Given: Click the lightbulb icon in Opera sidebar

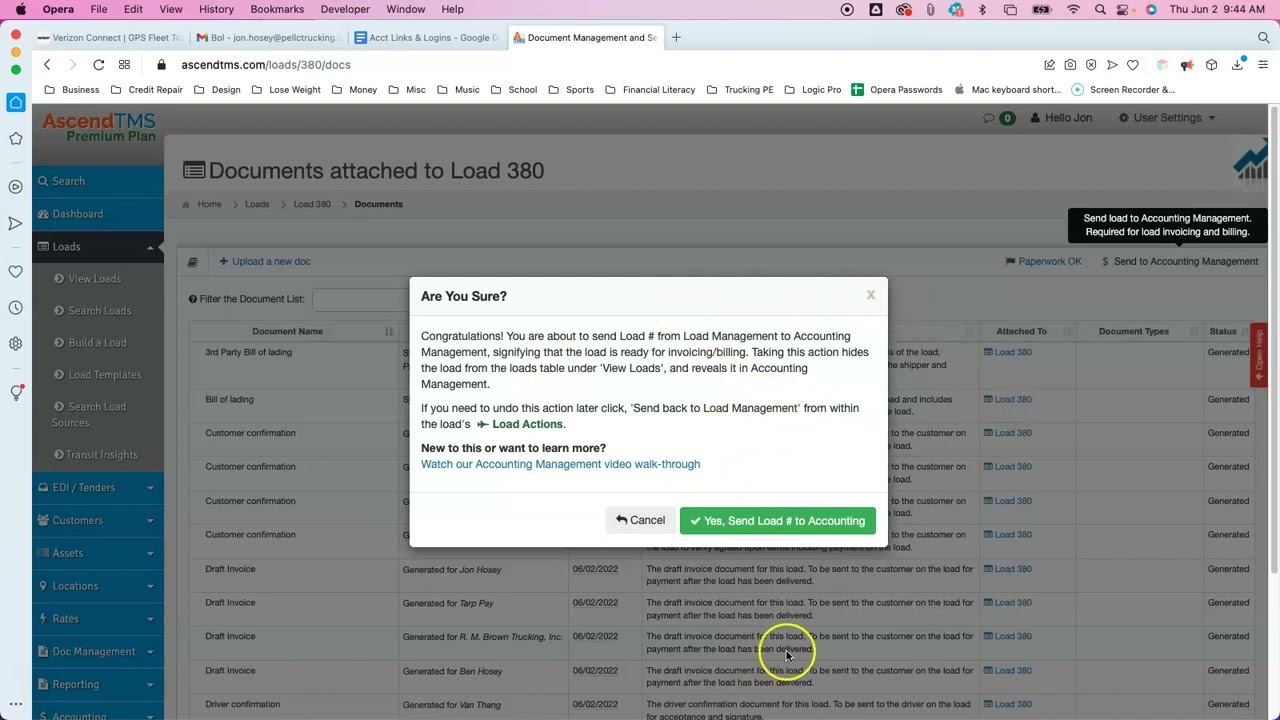Looking at the screenshot, I should tap(16, 393).
